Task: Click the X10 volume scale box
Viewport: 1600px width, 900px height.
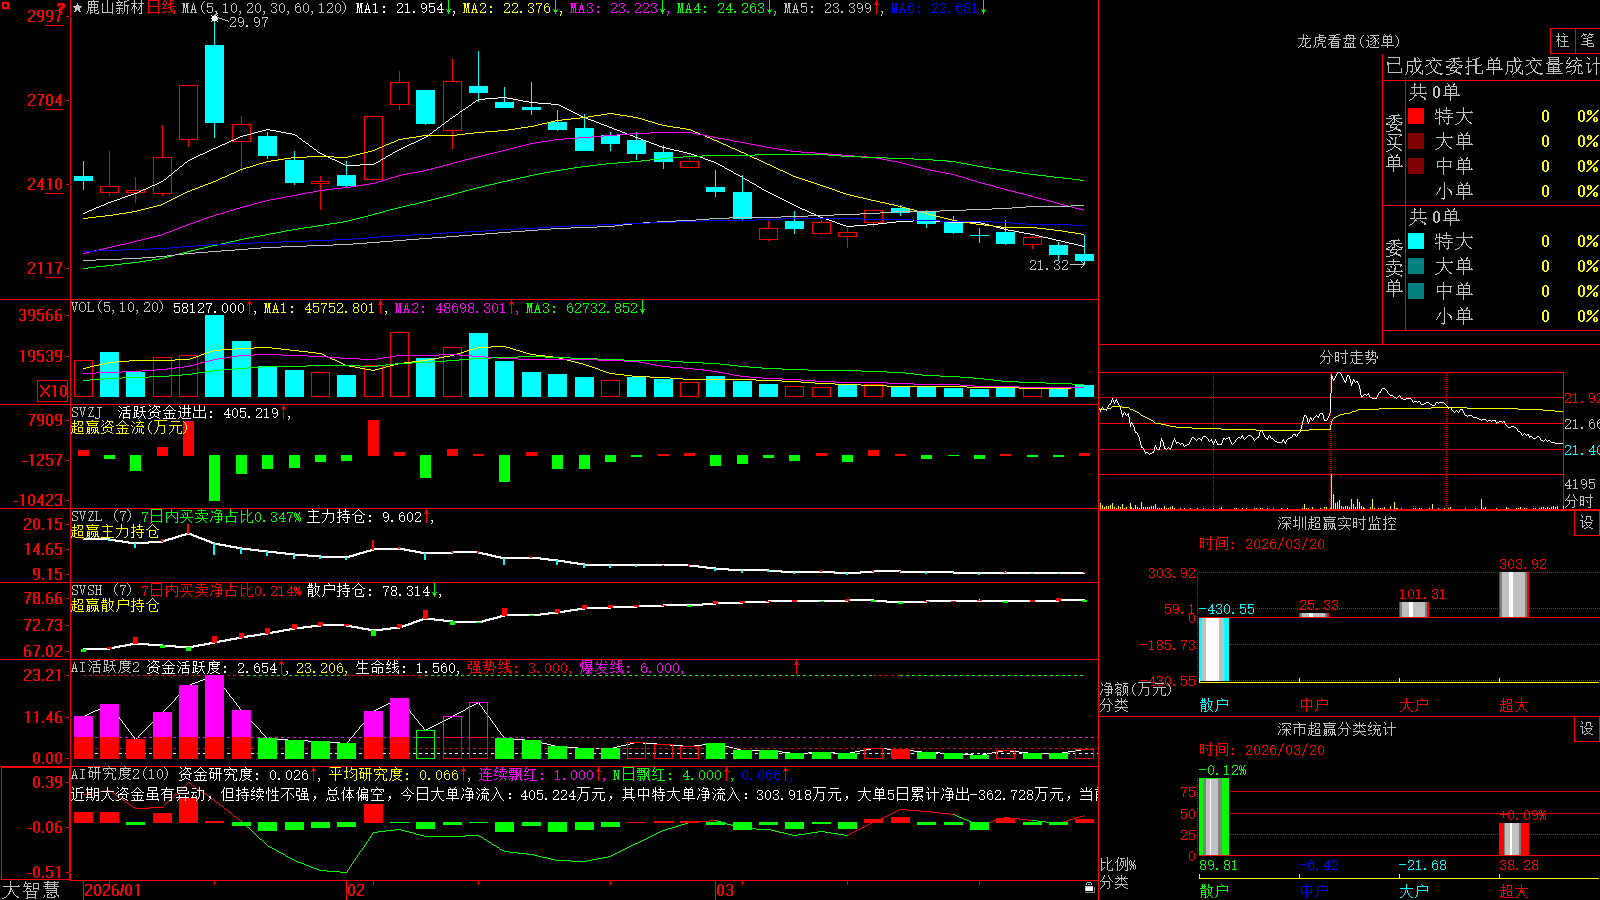Action: 53,391
